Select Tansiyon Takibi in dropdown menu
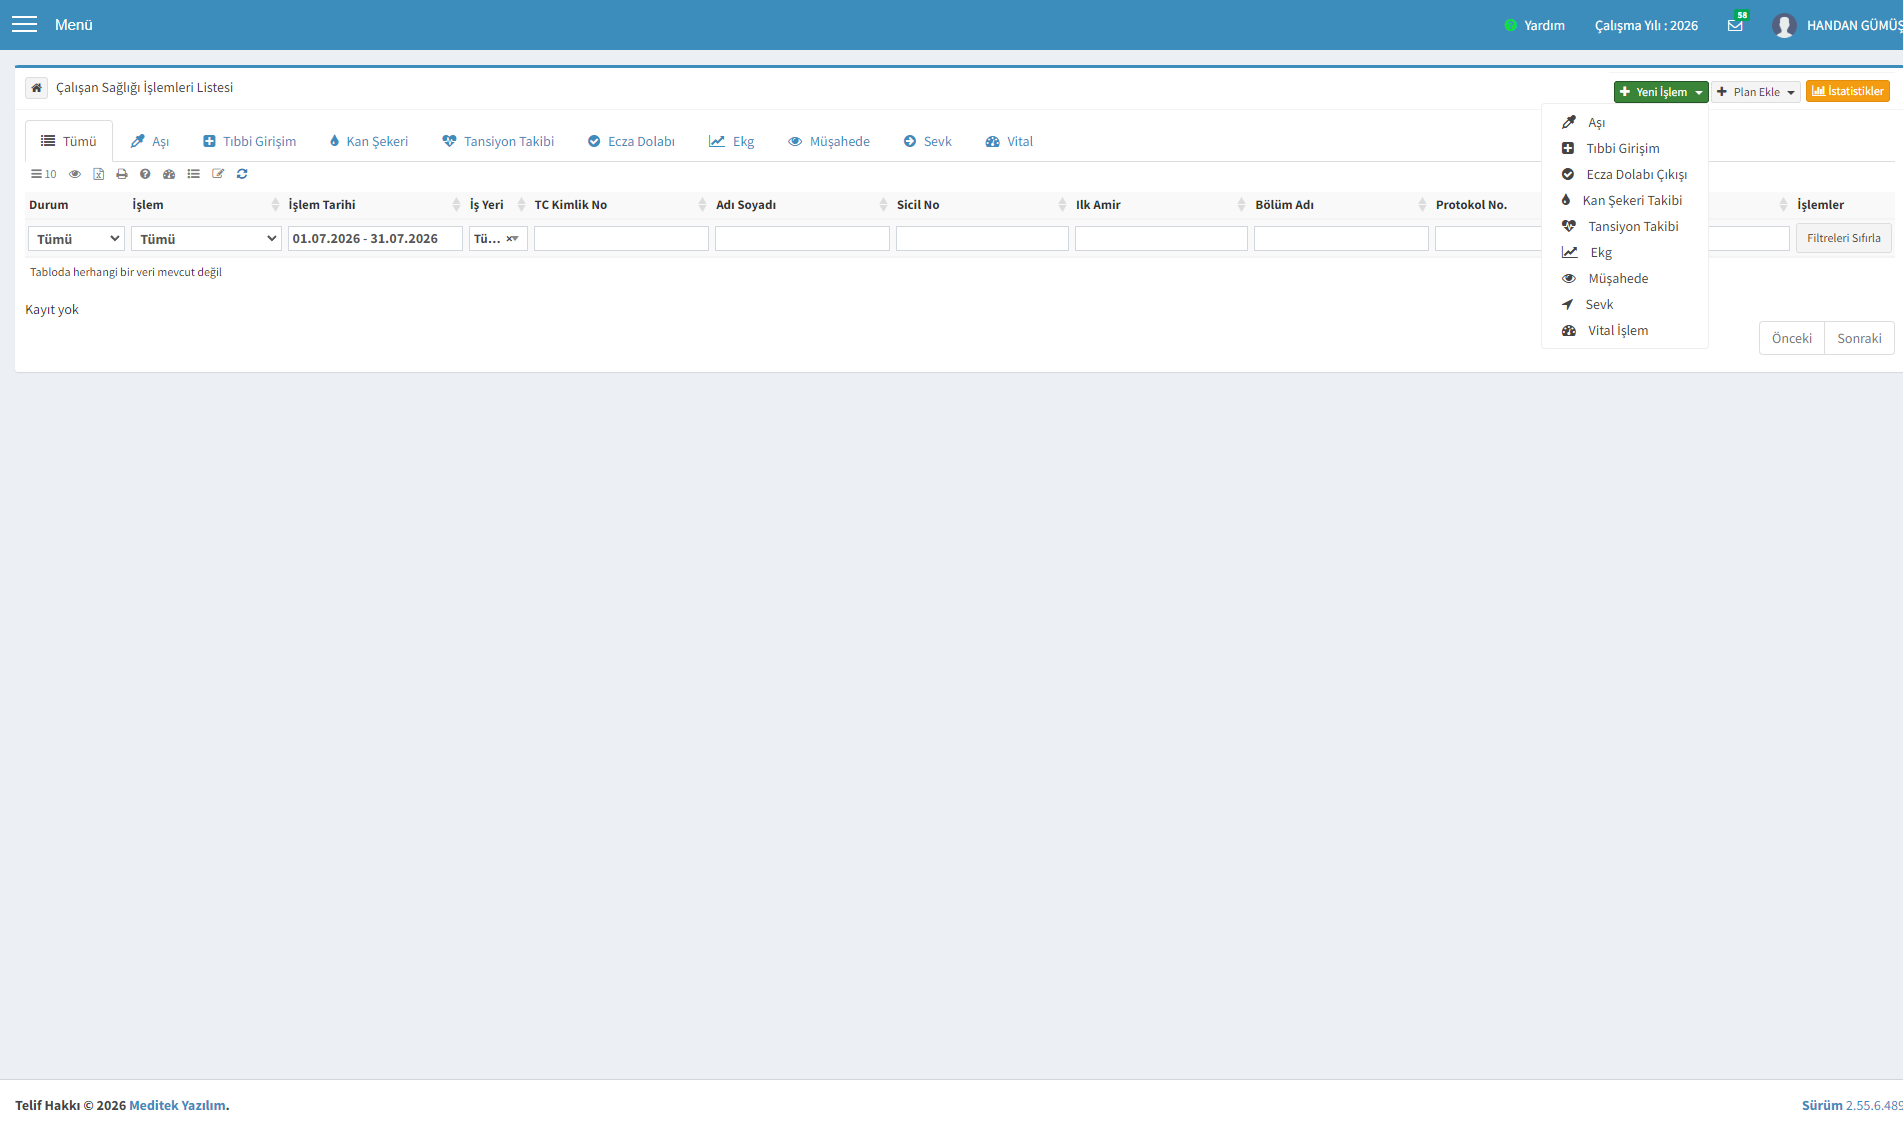1903x1130 pixels. coord(1625,226)
